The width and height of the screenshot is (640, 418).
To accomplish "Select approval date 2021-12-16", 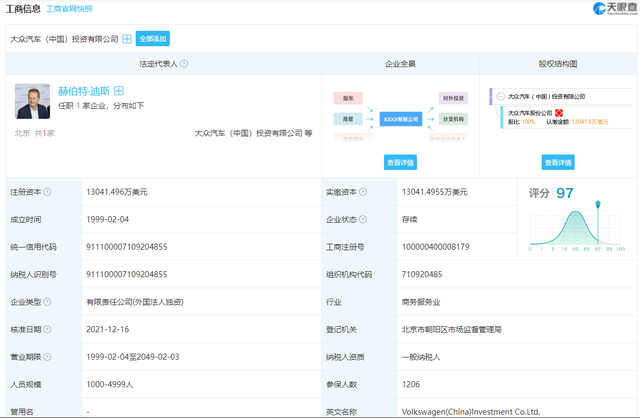I will [x=107, y=329].
